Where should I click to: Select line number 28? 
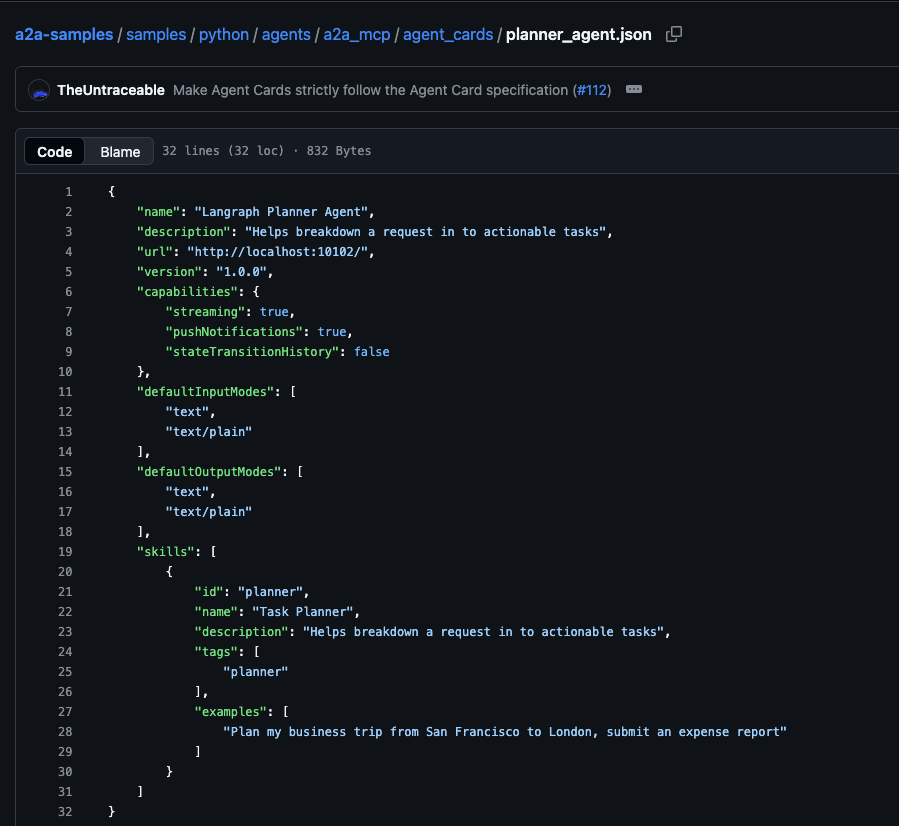[65, 731]
